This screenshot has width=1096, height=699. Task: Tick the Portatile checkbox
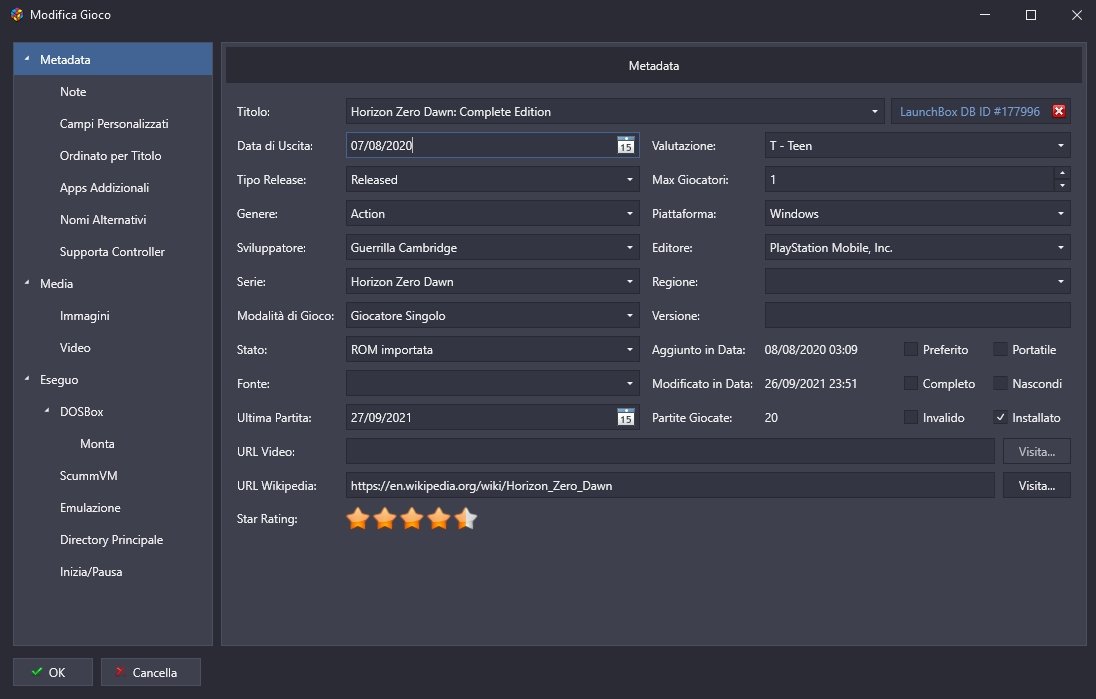point(1000,350)
